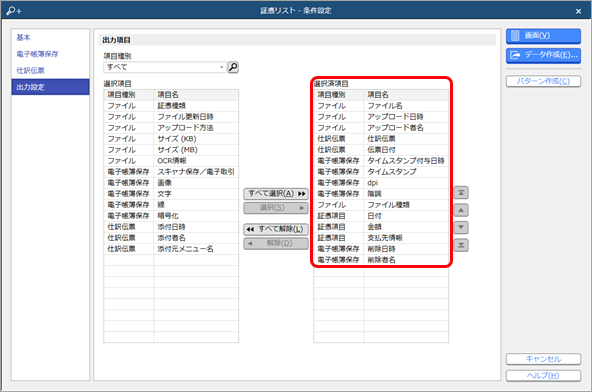The height and width of the screenshot is (392, 592).
Task: Select タイムスタンプ付与日時 row
Action: point(381,161)
